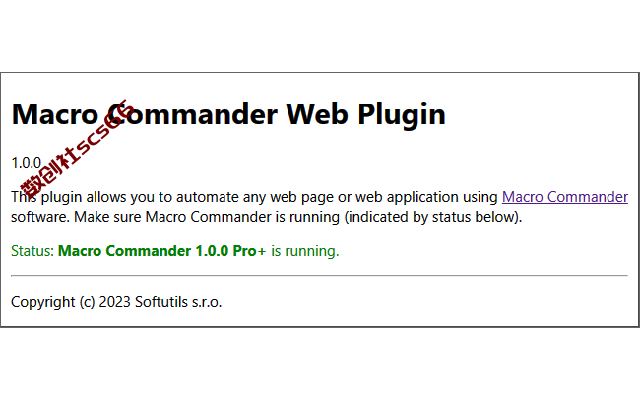Select the 1.0.0 version number text
Screen dimensions: 640x400
pyautogui.click(x=26, y=163)
